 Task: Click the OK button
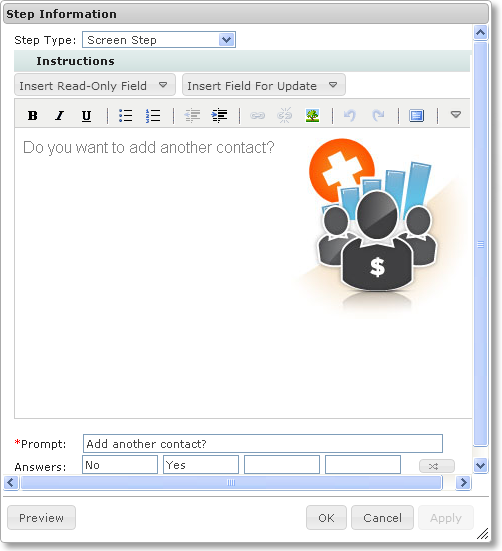[x=326, y=518]
